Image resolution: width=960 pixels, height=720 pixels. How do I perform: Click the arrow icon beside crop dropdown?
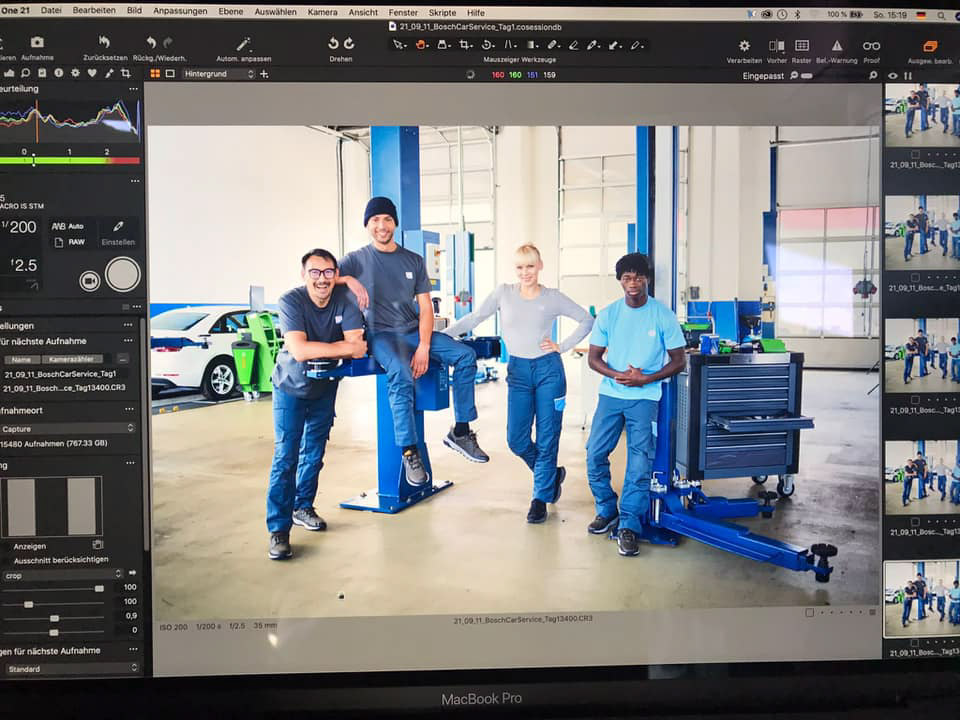pyautogui.click(x=132, y=574)
